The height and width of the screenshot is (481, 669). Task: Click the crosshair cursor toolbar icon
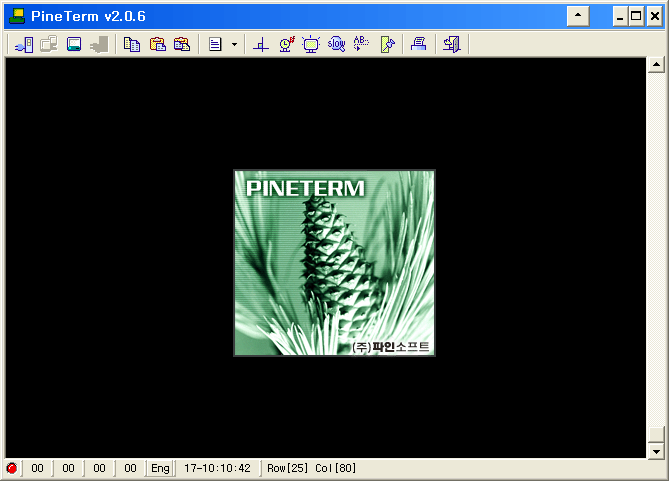click(x=261, y=44)
